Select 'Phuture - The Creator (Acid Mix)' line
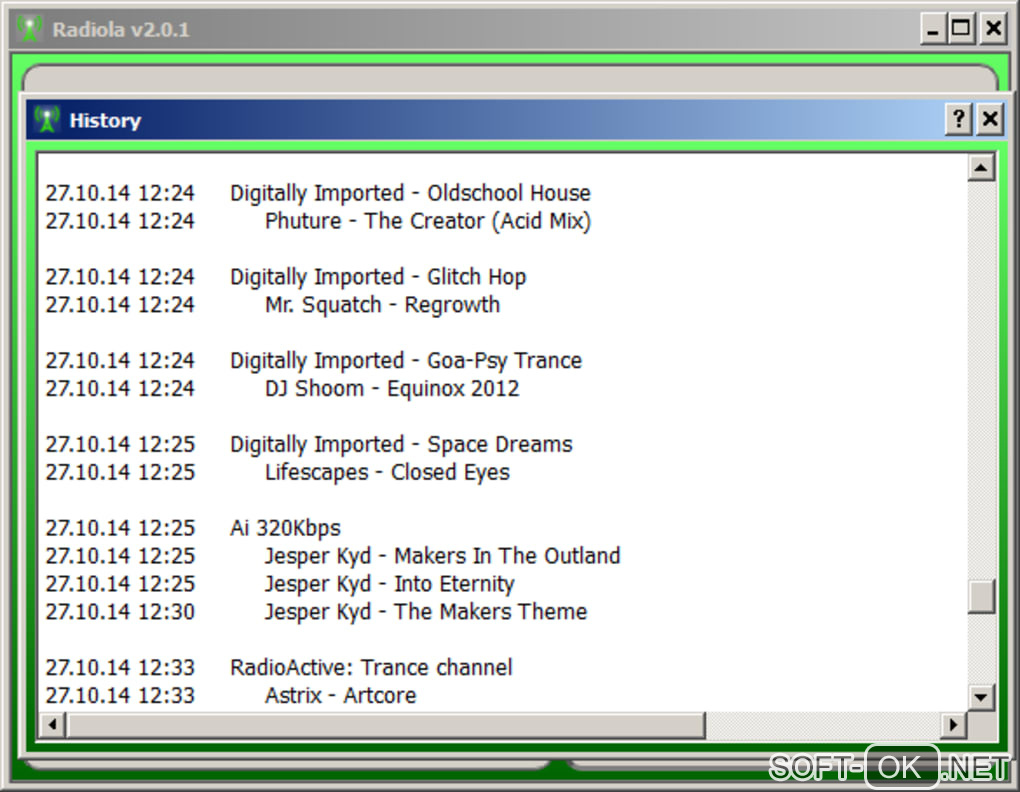Screen dimensions: 1020x792 [427, 221]
